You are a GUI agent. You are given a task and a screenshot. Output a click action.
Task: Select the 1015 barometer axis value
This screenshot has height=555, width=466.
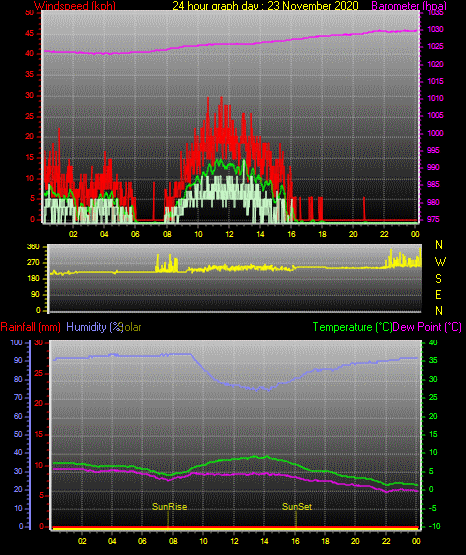coord(435,81)
